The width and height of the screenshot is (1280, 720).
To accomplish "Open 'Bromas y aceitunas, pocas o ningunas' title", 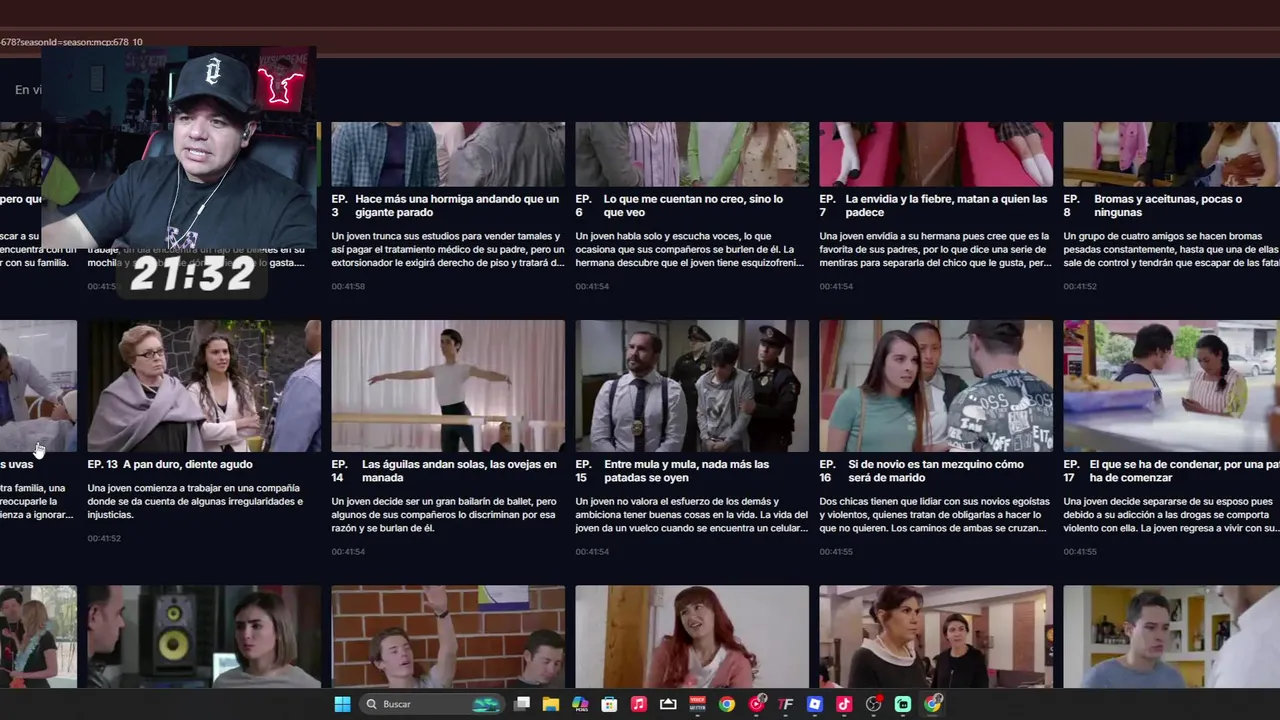I will tap(1168, 206).
